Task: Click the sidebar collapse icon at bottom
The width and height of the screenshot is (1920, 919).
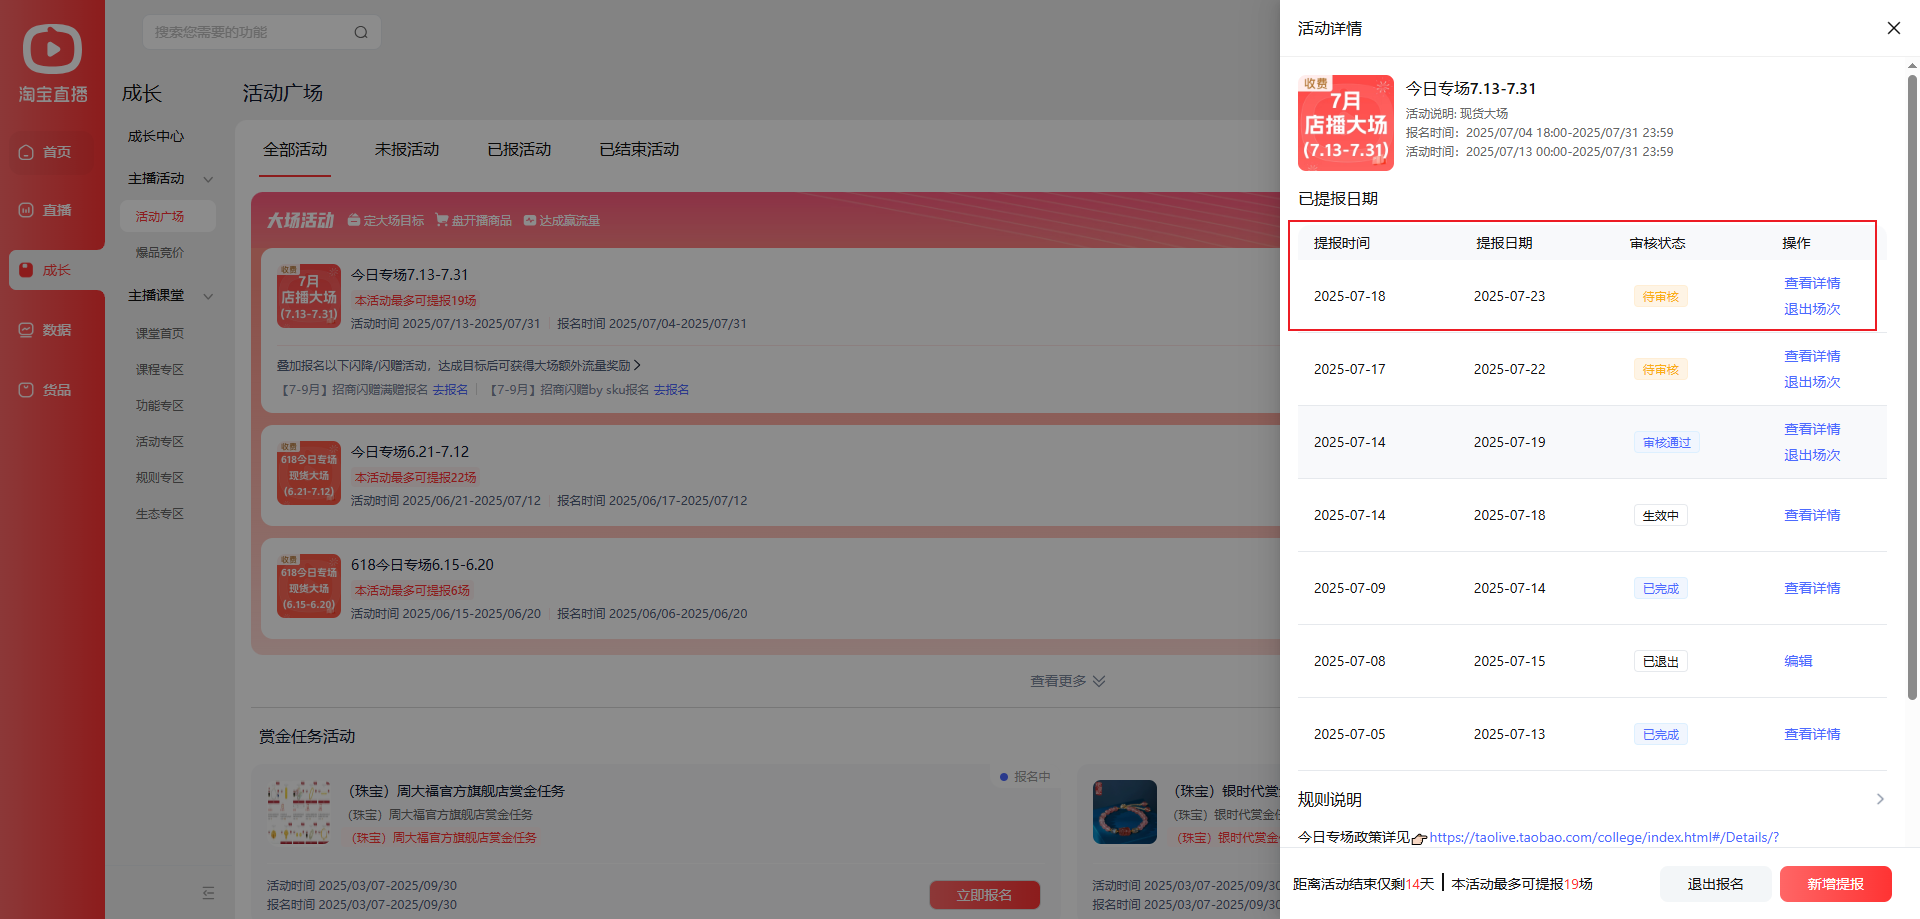Action: pyautogui.click(x=208, y=893)
